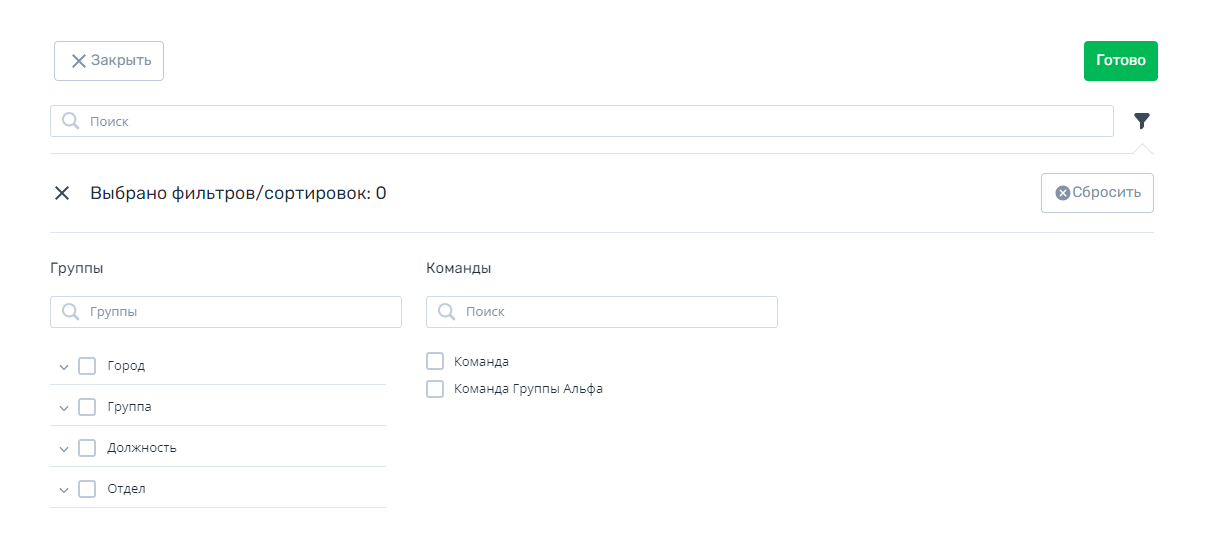Screen dimensions: 1215x538
Task: Check the Должность checkbox
Action: [x=87, y=448]
